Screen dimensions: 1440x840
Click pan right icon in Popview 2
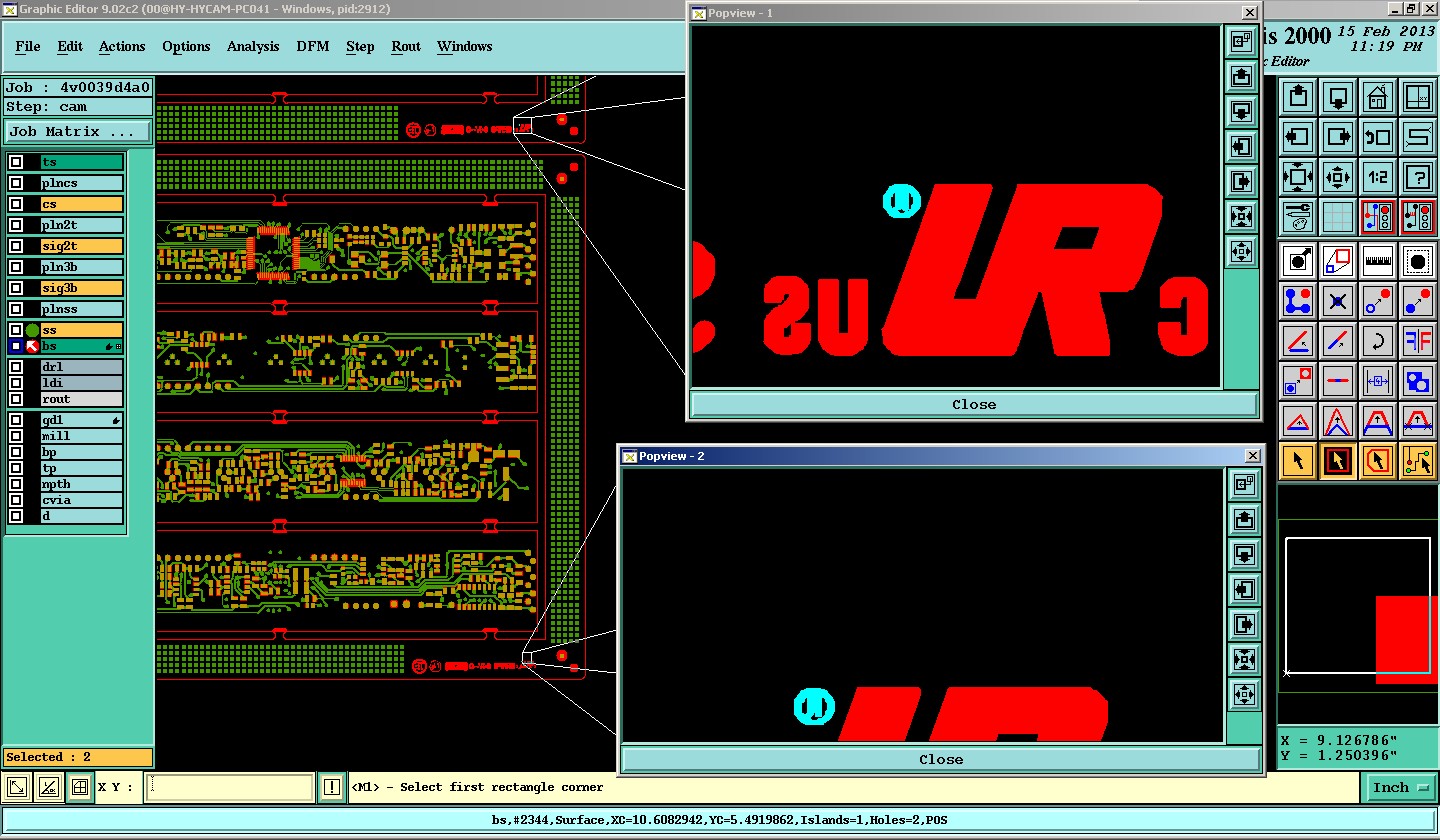[1244, 625]
